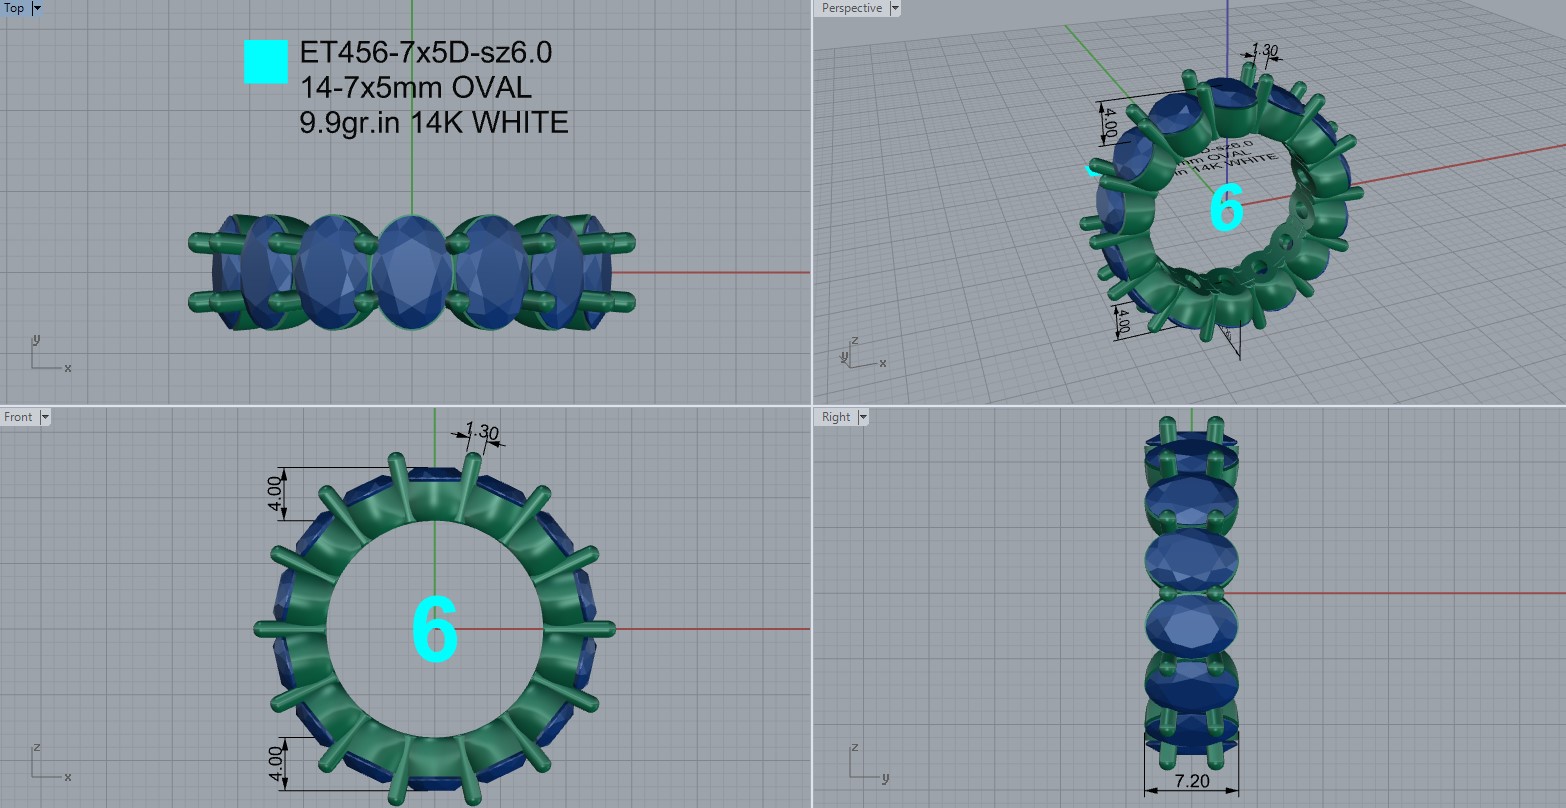Select the text 'ET456-7x5D-sz6.0'
This screenshot has height=808, width=1566.
tap(426, 52)
